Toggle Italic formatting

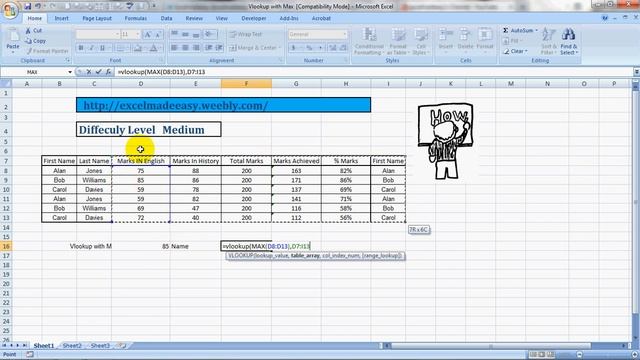click(x=91, y=48)
